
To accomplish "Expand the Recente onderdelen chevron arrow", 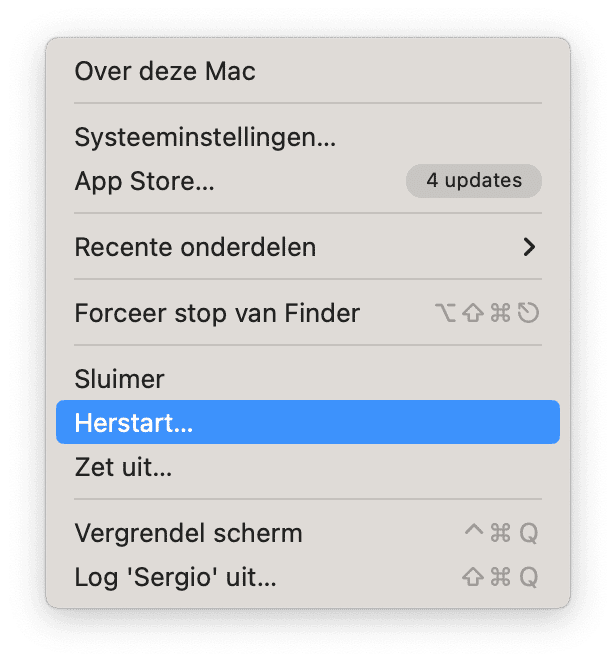I will [529, 246].
